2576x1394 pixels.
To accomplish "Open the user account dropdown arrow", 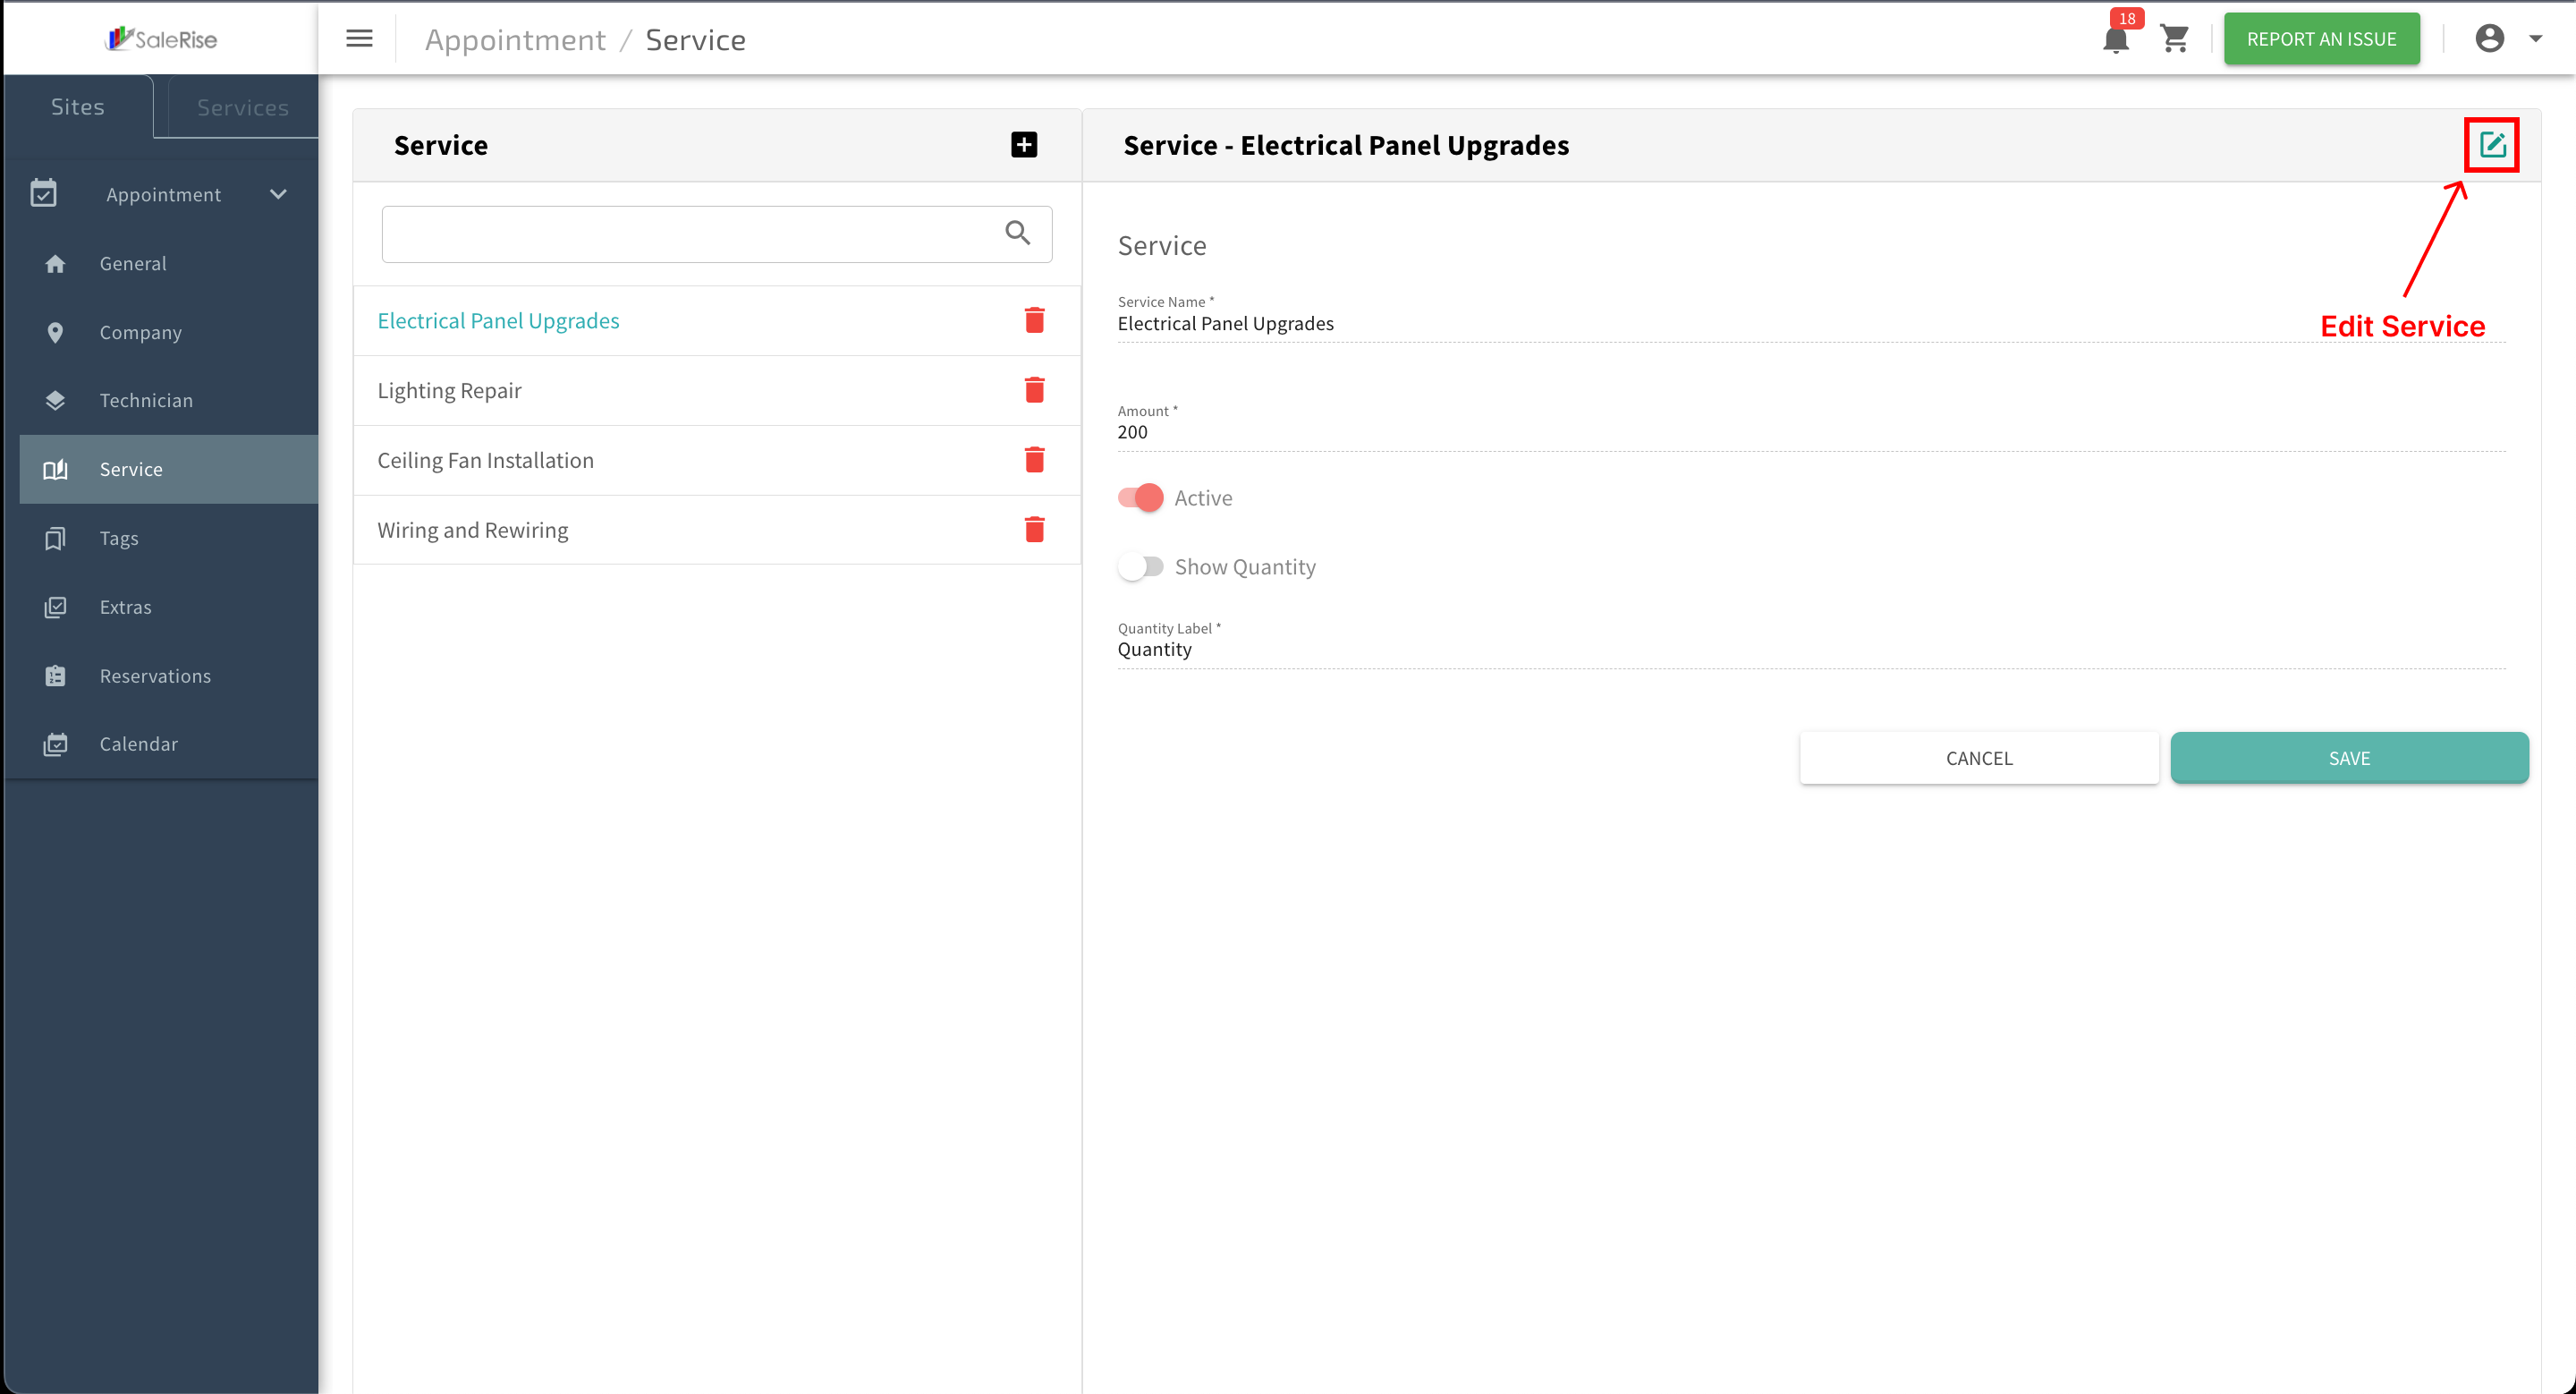I will [x=2535, y=39].
